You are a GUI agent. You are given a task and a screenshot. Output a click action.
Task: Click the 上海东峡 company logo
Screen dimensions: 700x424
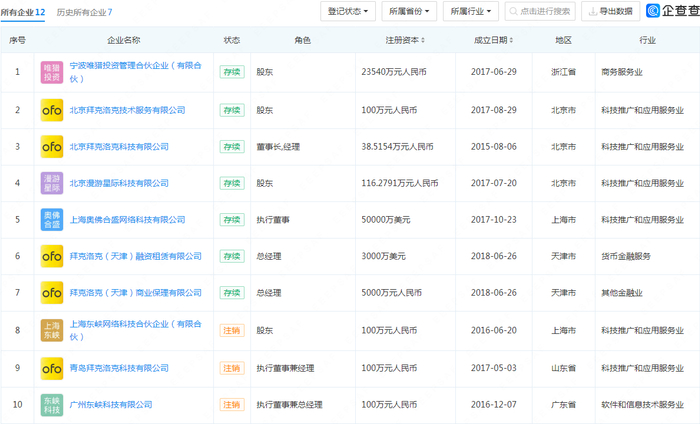(51, 331)
